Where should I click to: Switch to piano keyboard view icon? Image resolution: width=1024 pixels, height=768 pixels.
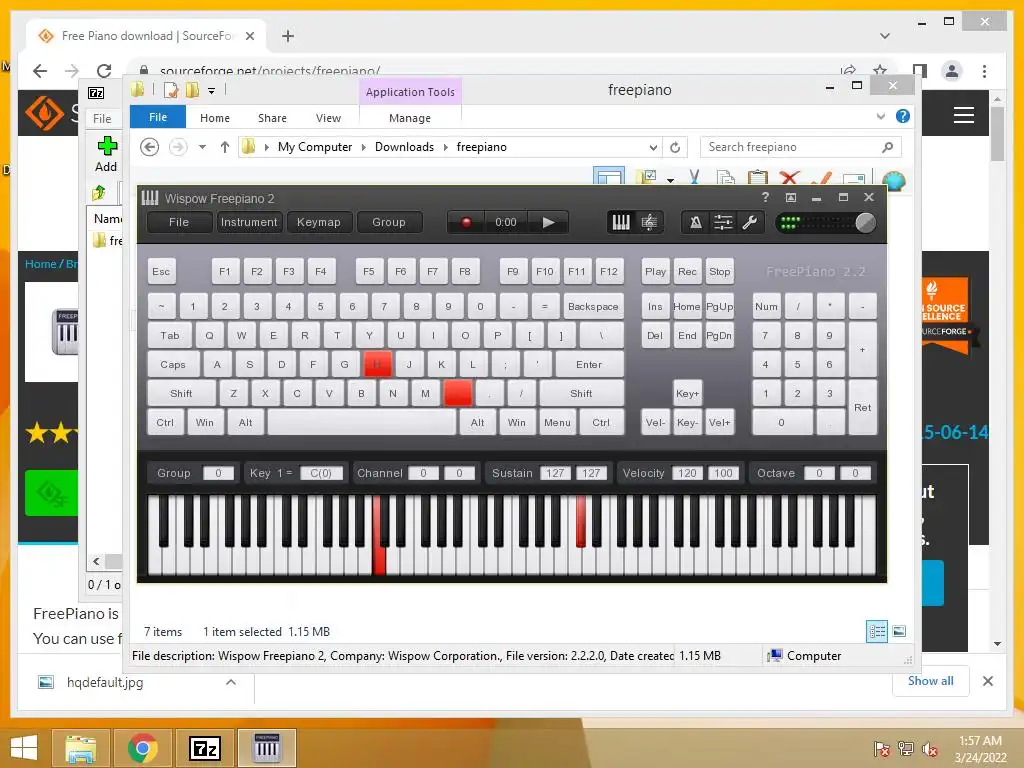pos(620,223)
